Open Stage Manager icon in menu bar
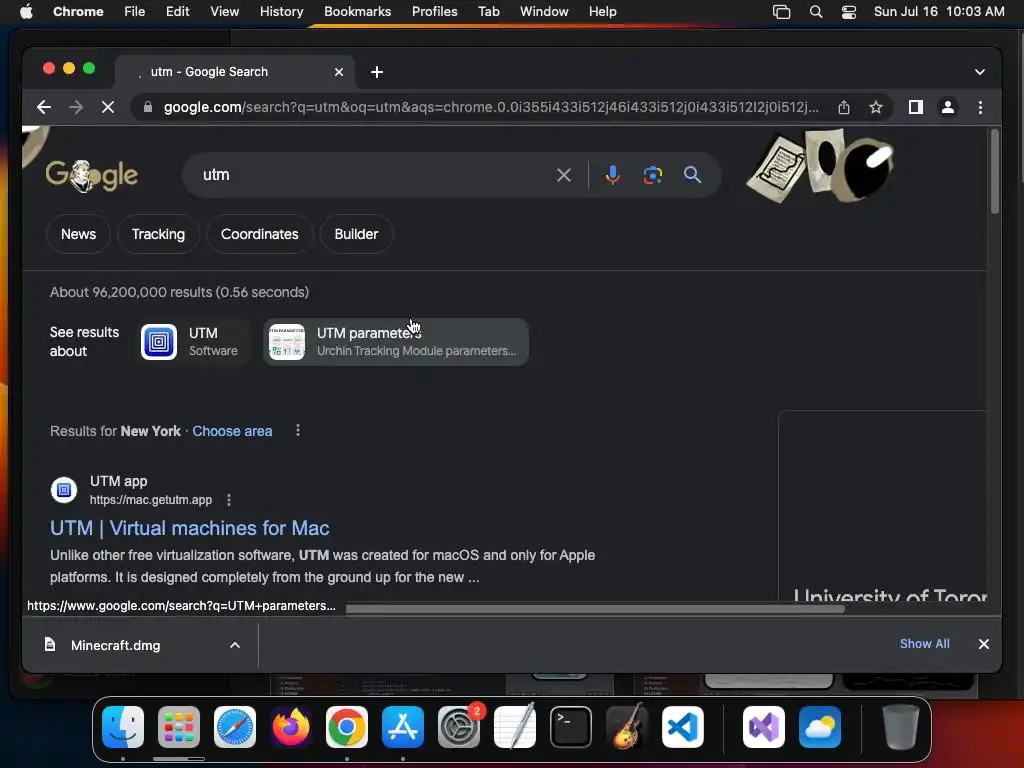This screenshot has height=768, width=1024. (782, 11)
